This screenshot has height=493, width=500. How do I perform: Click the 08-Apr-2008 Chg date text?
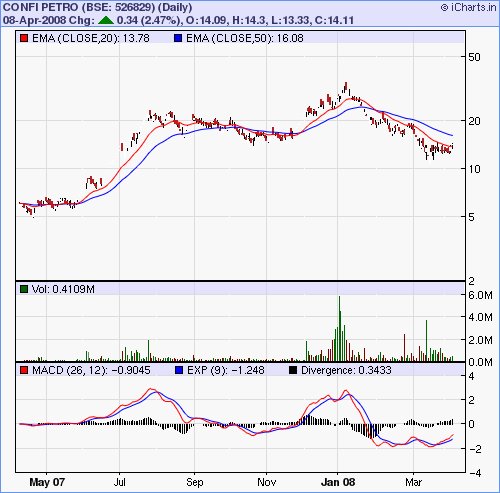coord(49,20)
